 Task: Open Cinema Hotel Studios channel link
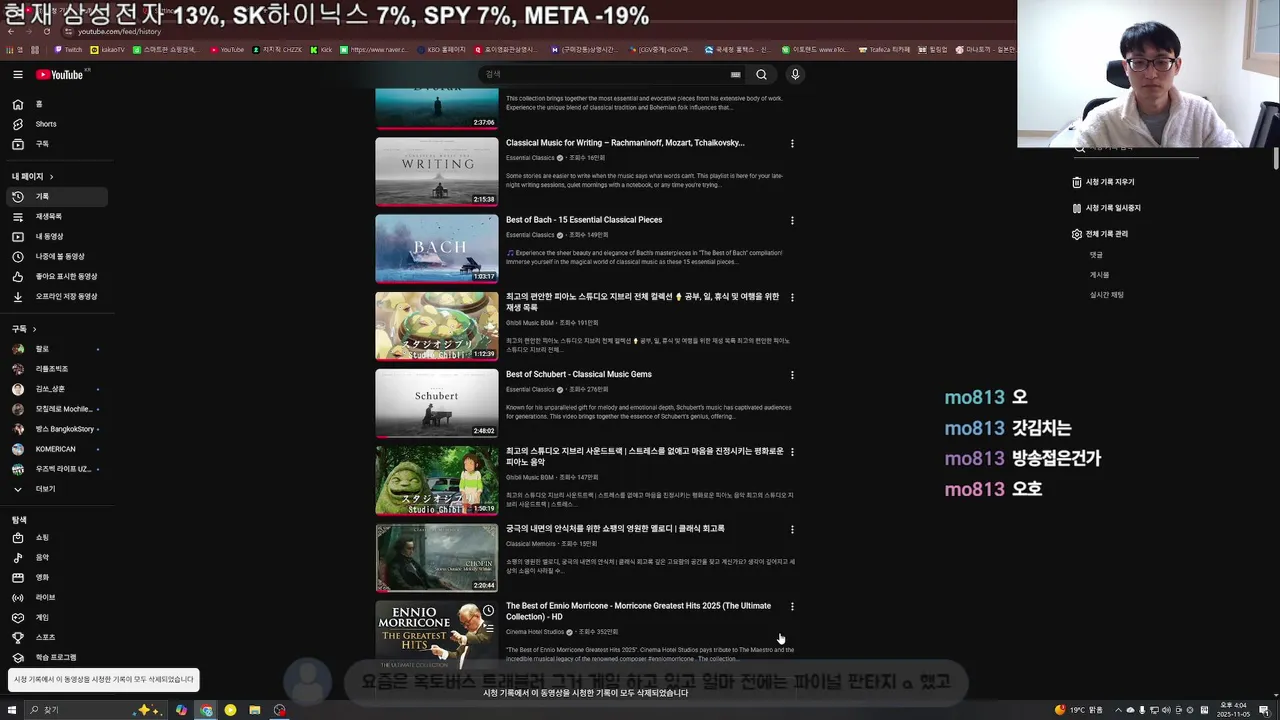tap(535, 632)
